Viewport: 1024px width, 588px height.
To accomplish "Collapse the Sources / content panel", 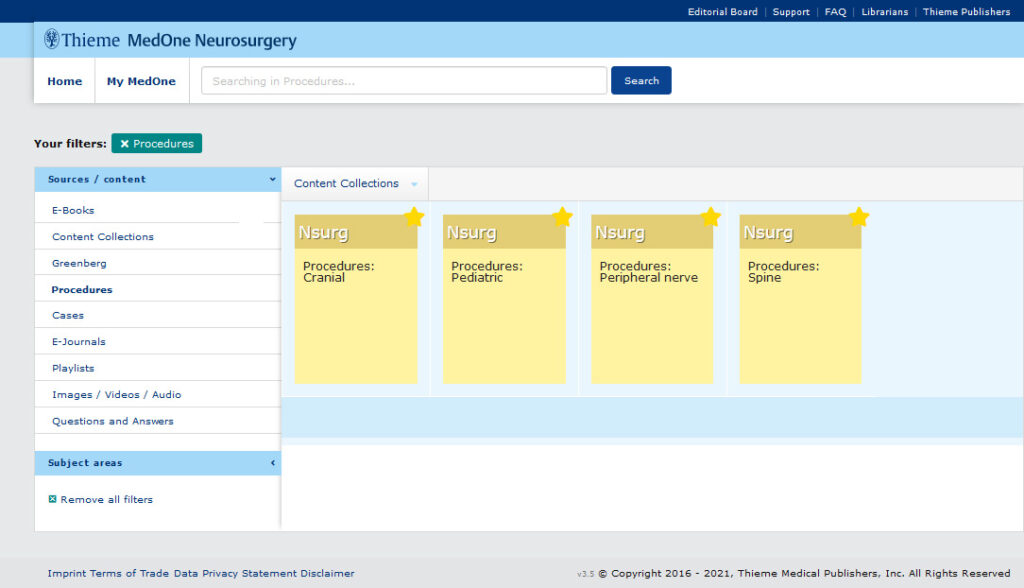I will (x=270, y=179).
